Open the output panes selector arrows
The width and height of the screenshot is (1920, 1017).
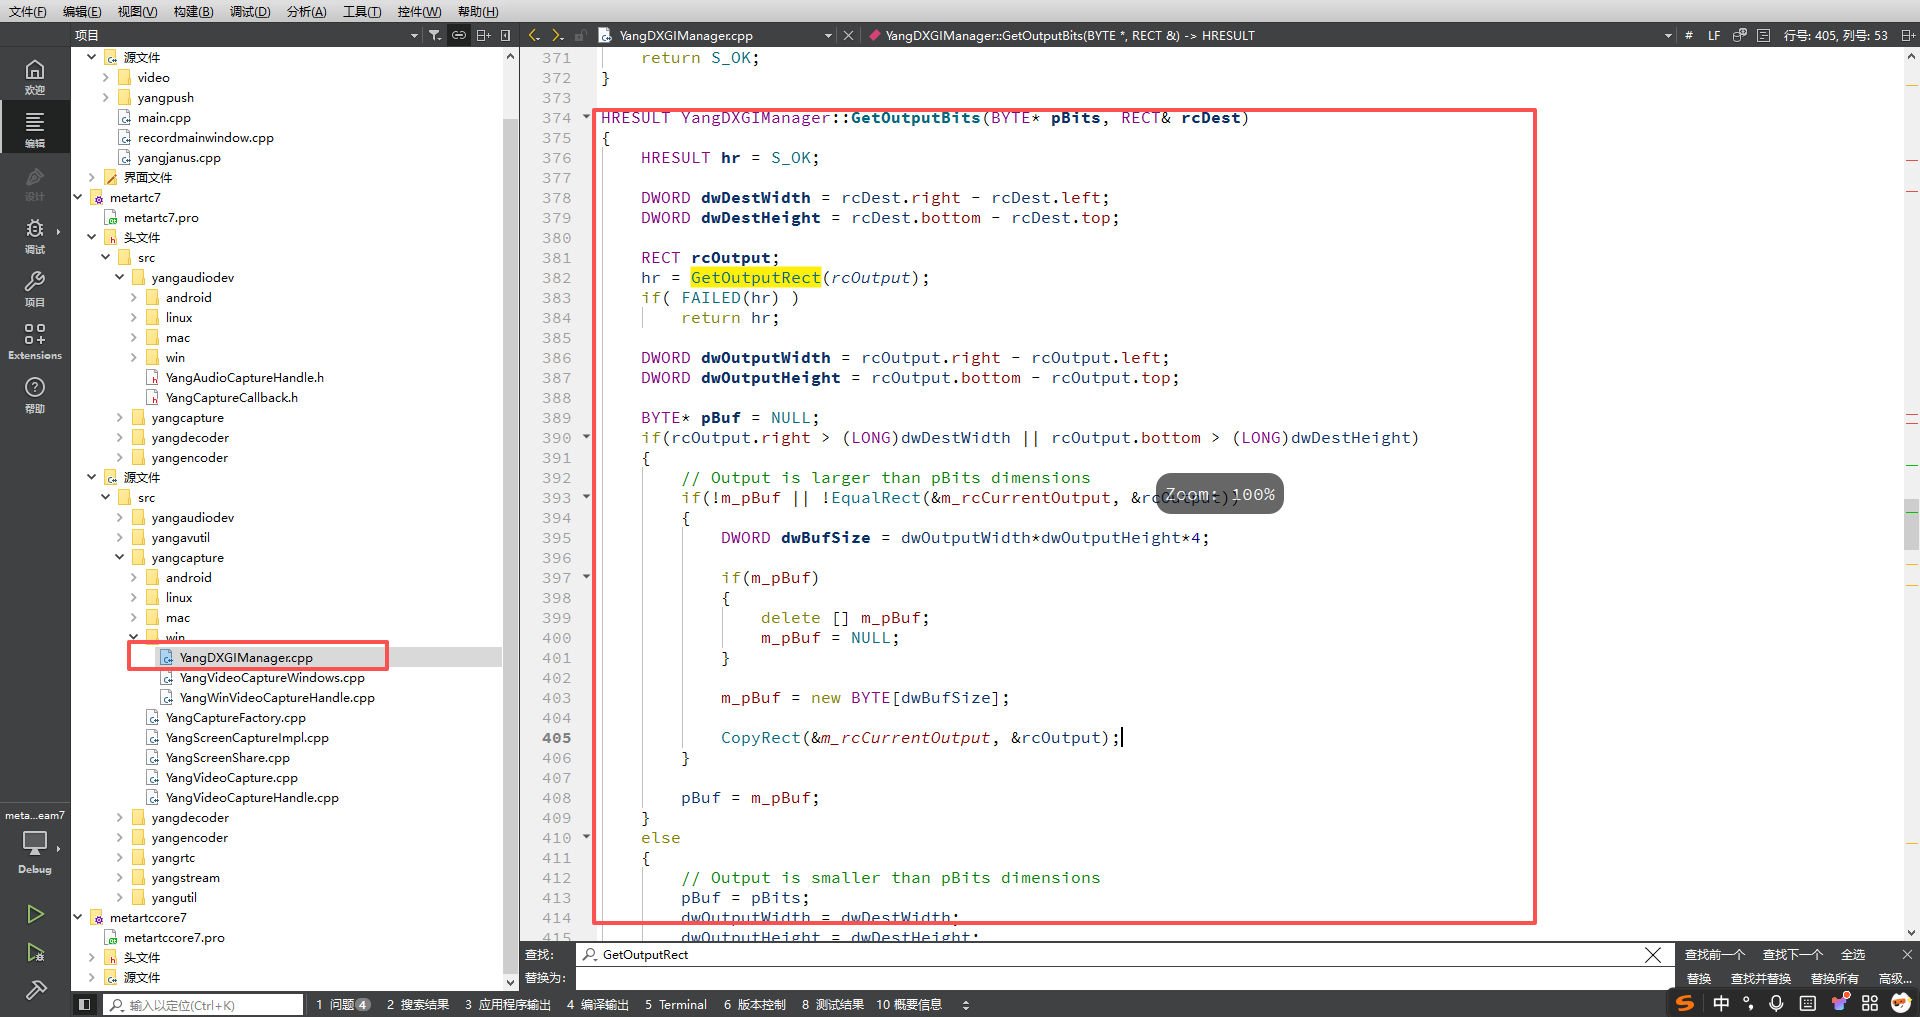point(966,1004)
